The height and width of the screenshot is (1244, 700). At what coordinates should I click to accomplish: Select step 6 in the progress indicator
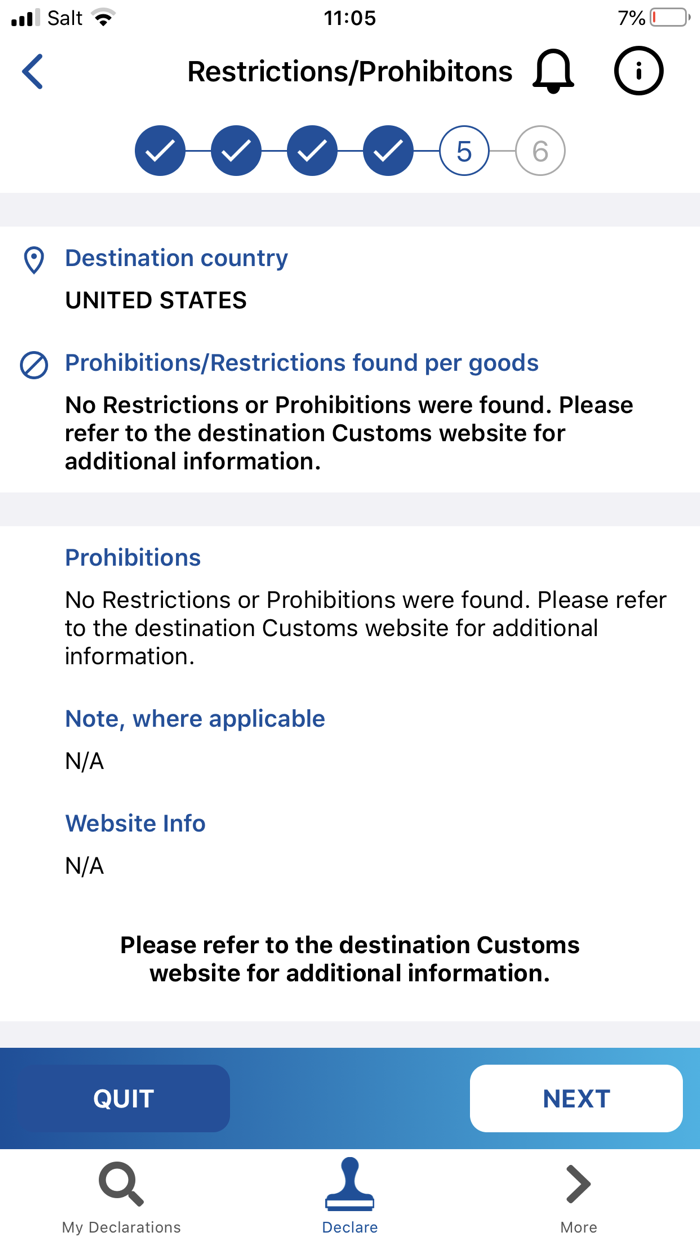[539, 150]
